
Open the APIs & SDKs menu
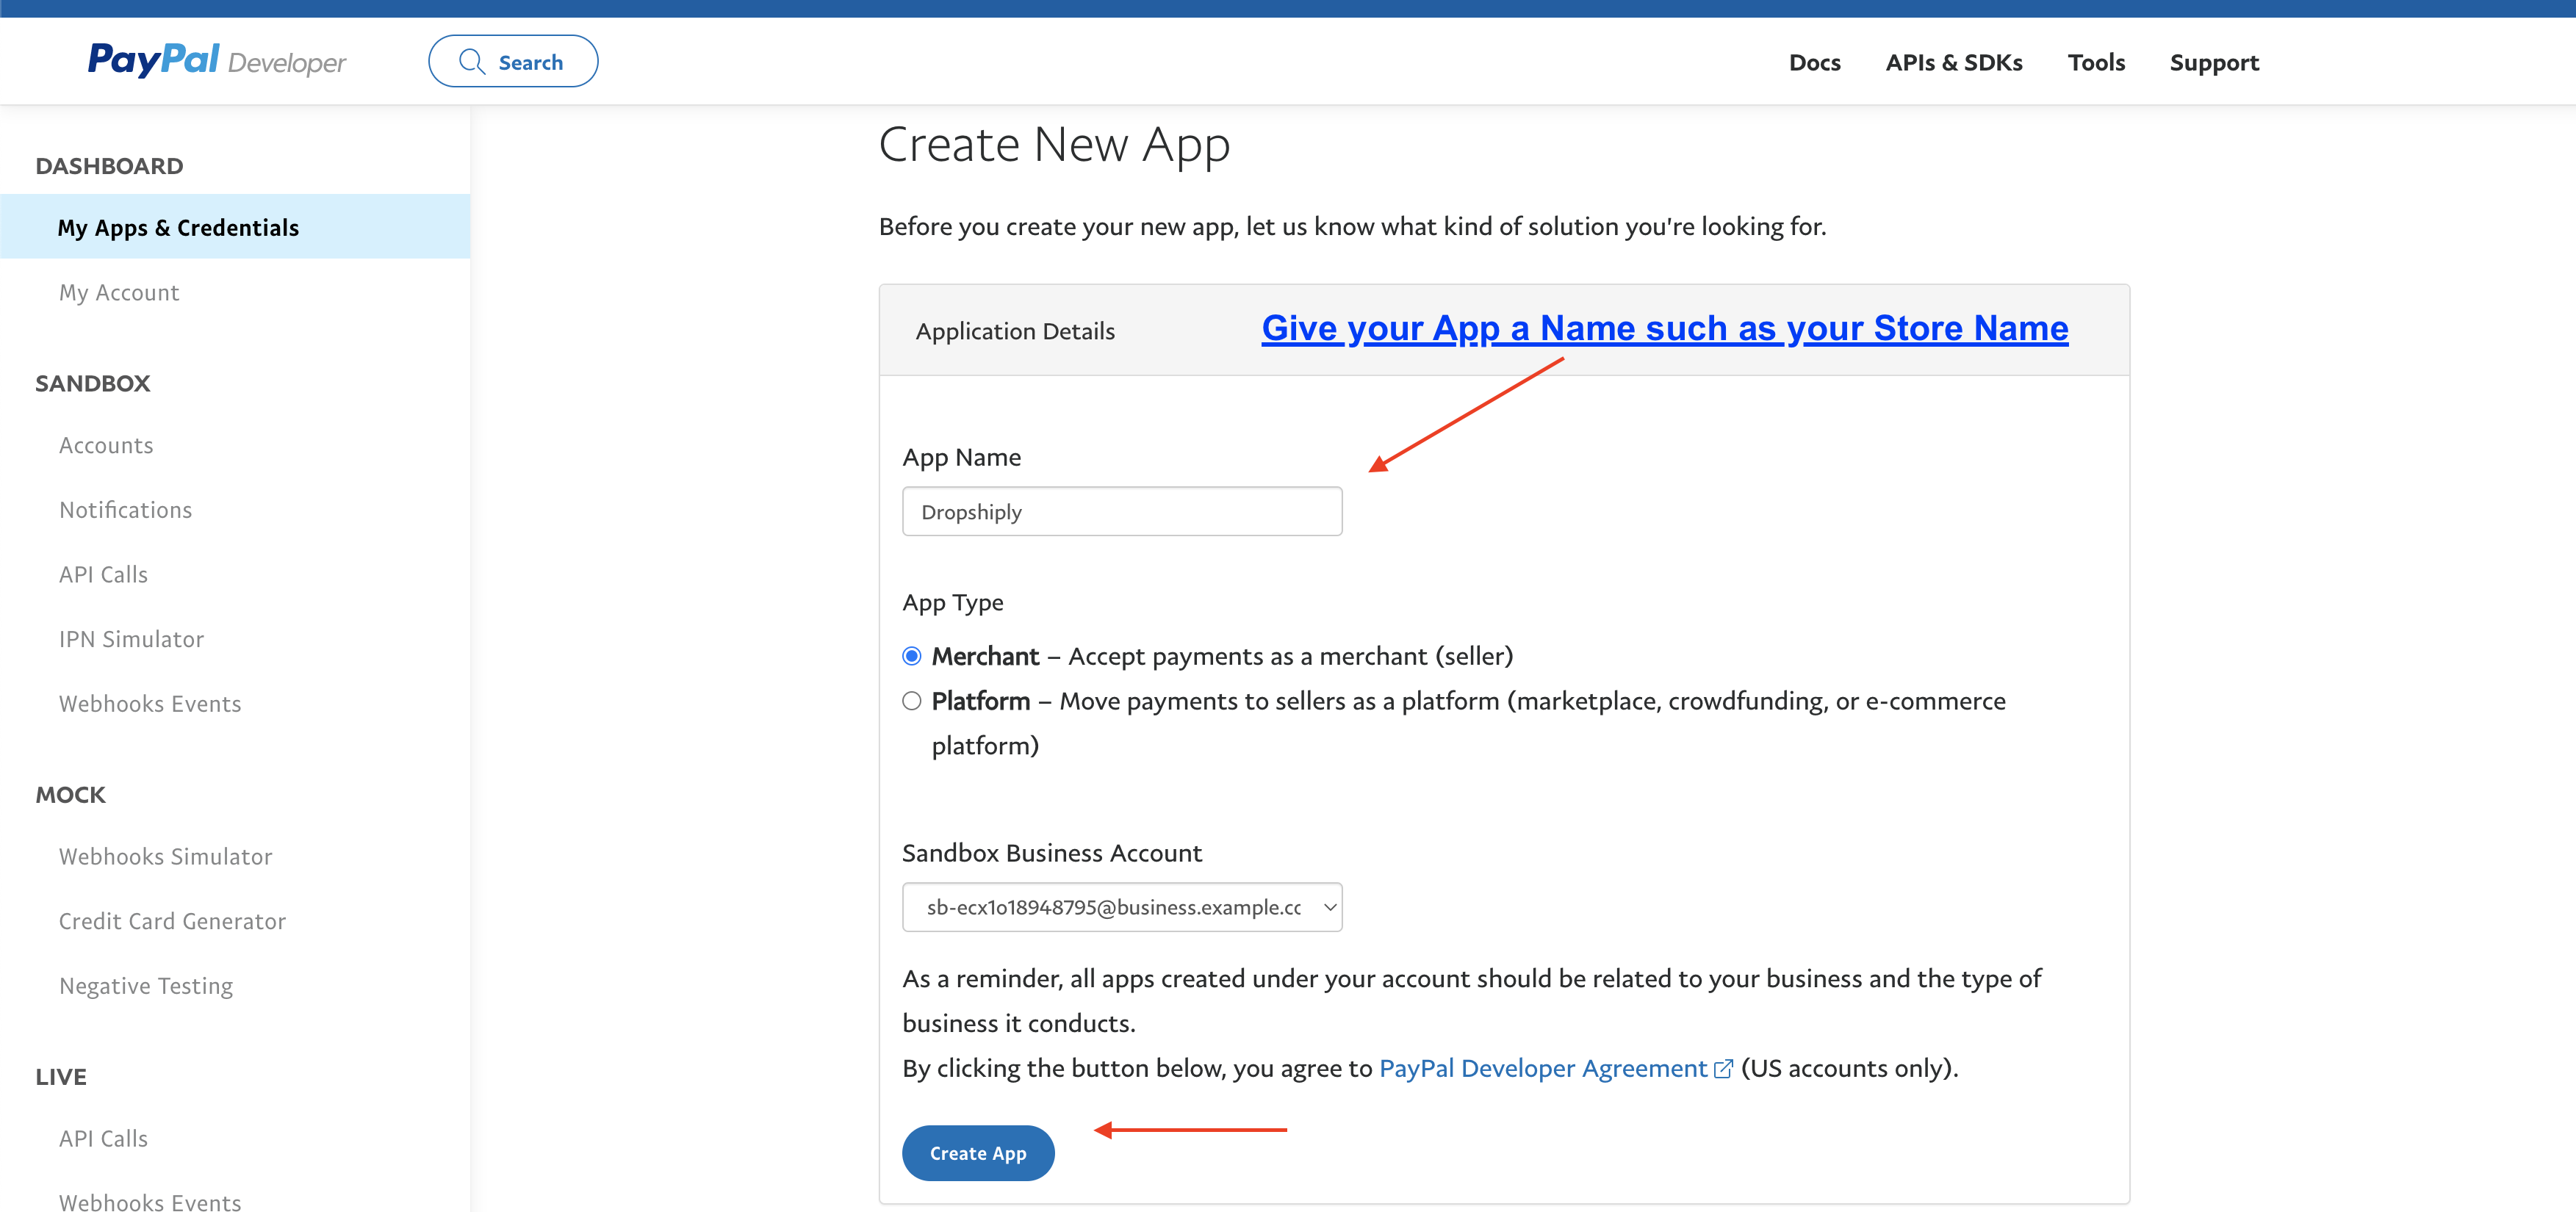[x=1953, y=62]
